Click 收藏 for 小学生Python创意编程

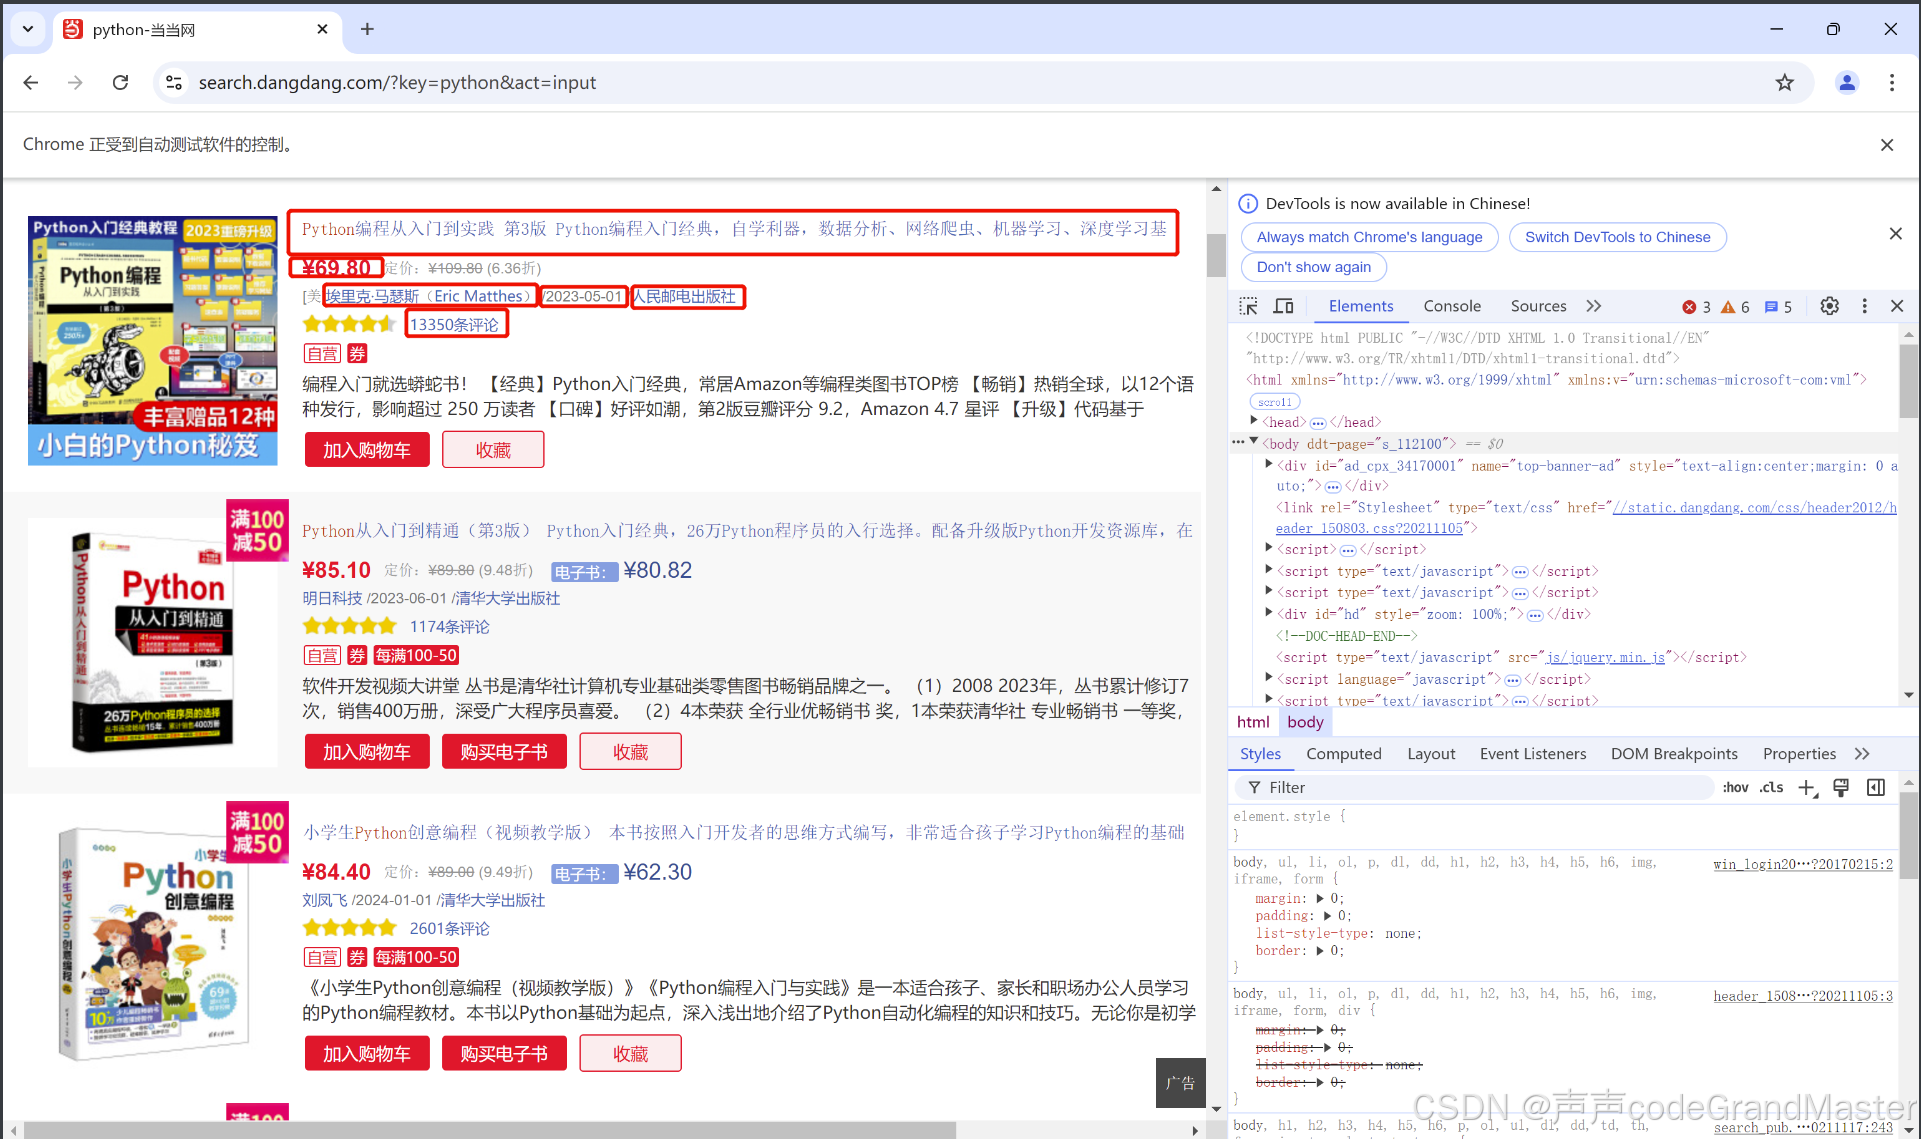(x=631, y=1054)
